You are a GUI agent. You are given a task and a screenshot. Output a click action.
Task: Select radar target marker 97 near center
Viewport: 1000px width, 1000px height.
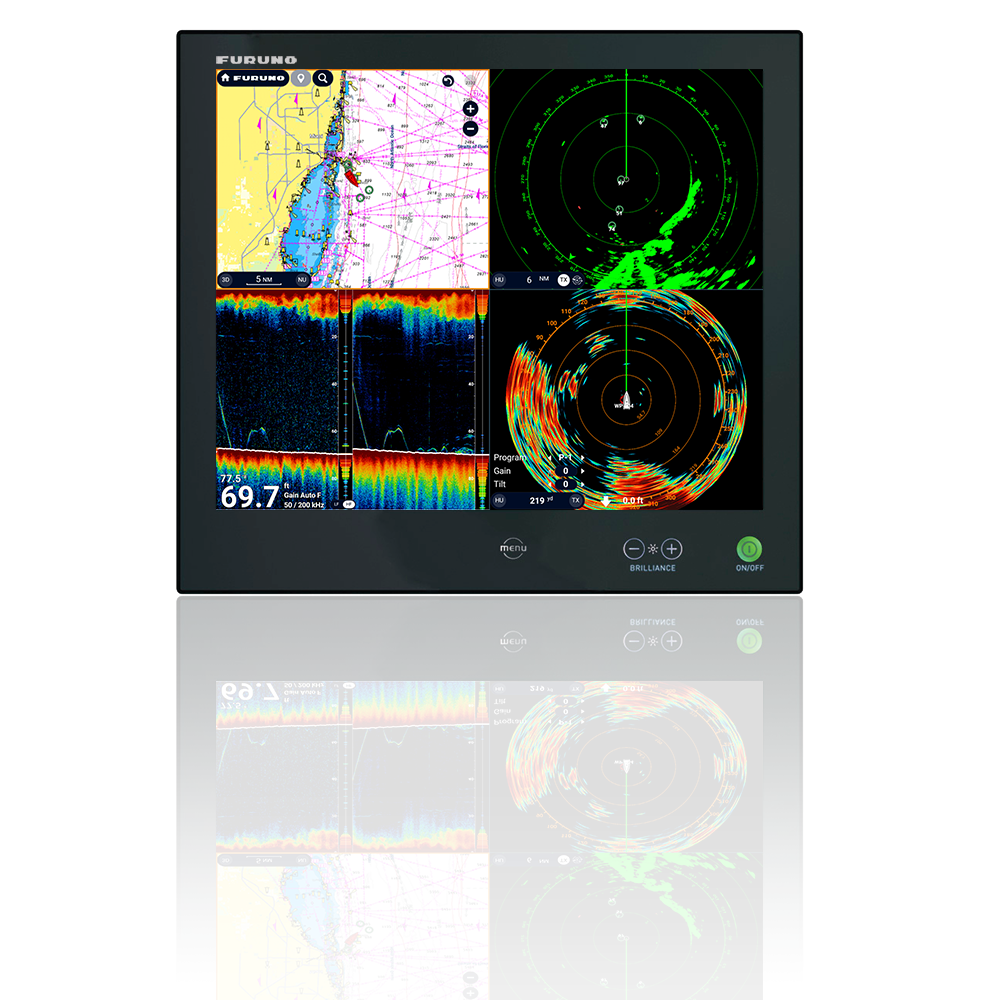point(622,181)
